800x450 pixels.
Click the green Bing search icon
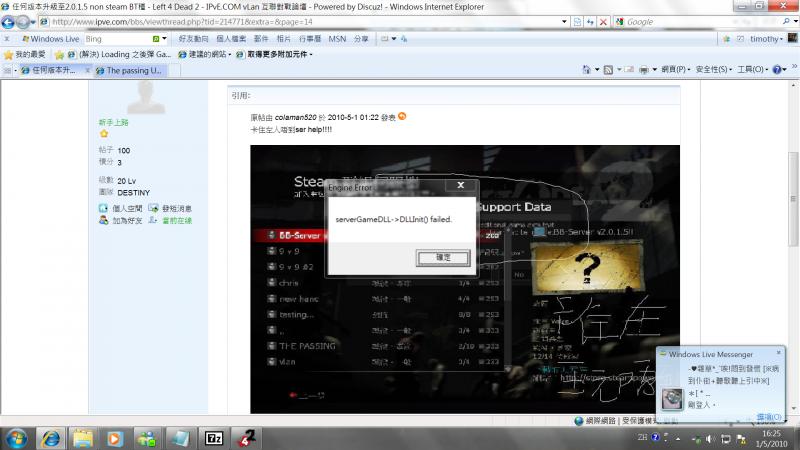(156, 39)
